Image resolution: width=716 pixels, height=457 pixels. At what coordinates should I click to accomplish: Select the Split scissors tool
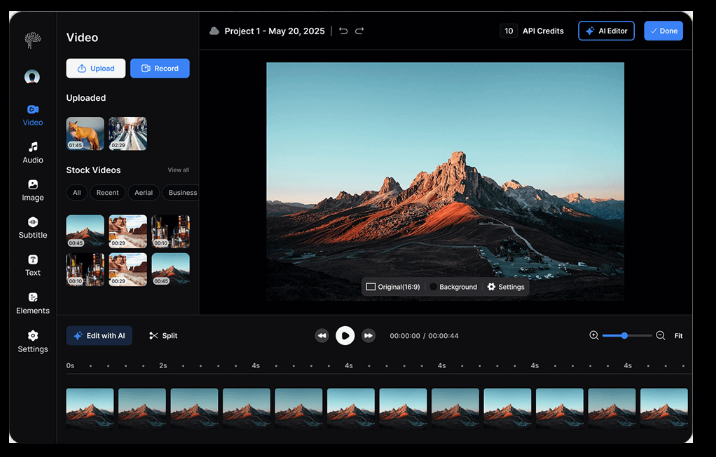click(163, 336)
